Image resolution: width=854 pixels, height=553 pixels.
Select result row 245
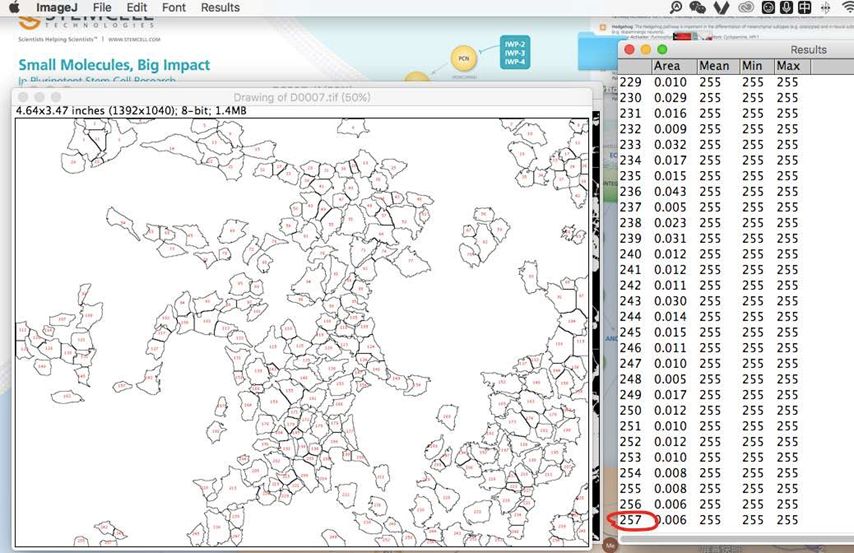[x=735, y=332]
